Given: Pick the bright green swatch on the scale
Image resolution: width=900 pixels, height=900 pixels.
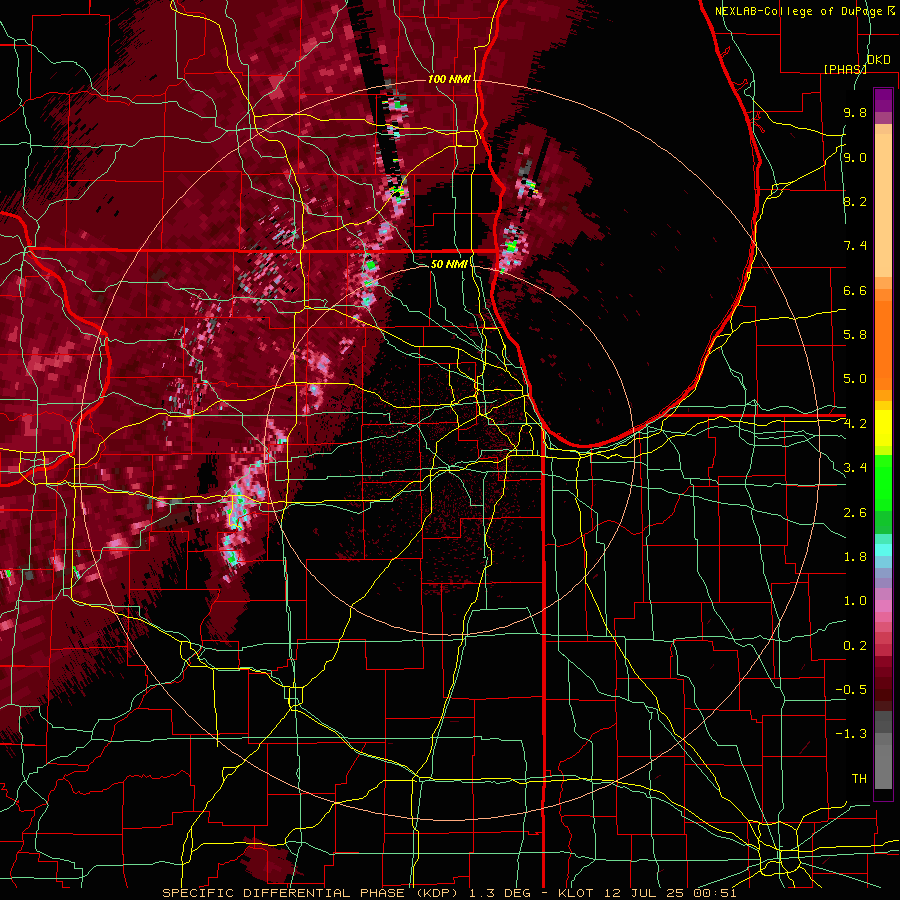Looking at the screenshot, I should coord(883,483).
